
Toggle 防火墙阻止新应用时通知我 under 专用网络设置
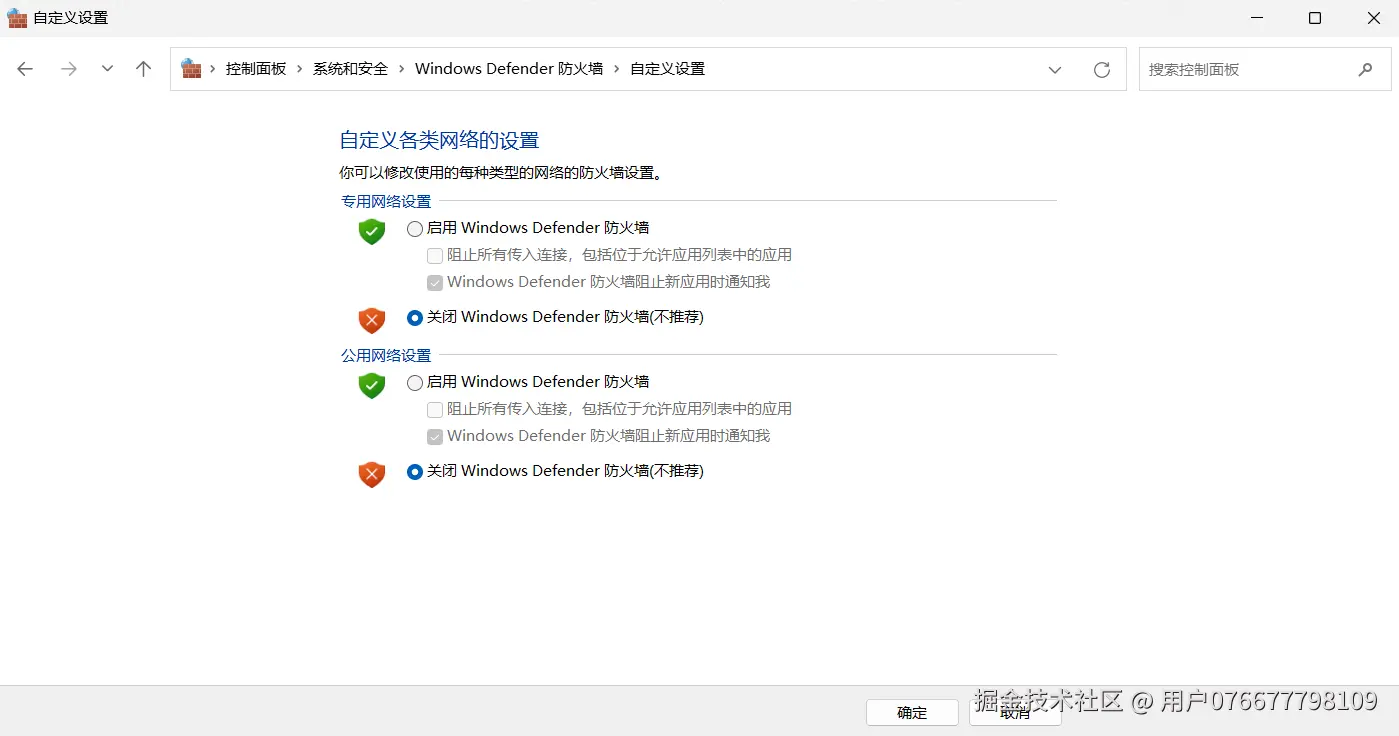[435, 283]
